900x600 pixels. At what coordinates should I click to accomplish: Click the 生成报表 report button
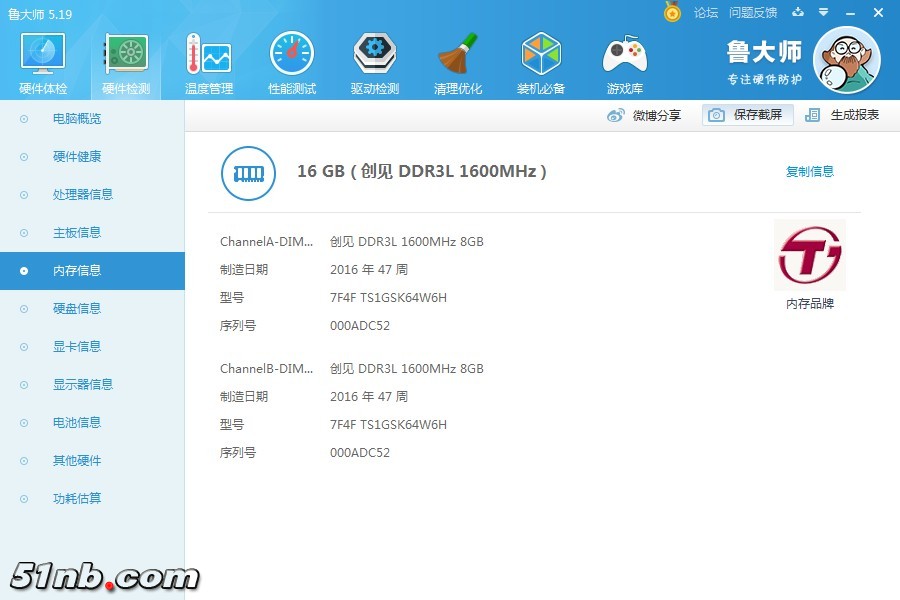tap(842, 115)
